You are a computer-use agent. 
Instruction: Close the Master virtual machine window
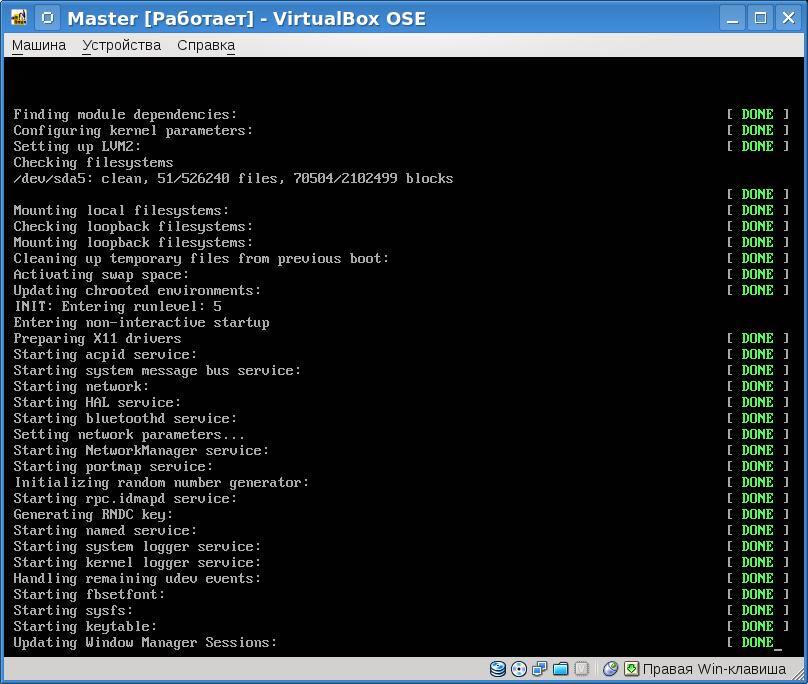pyautogui.click(x=787, y=18)
